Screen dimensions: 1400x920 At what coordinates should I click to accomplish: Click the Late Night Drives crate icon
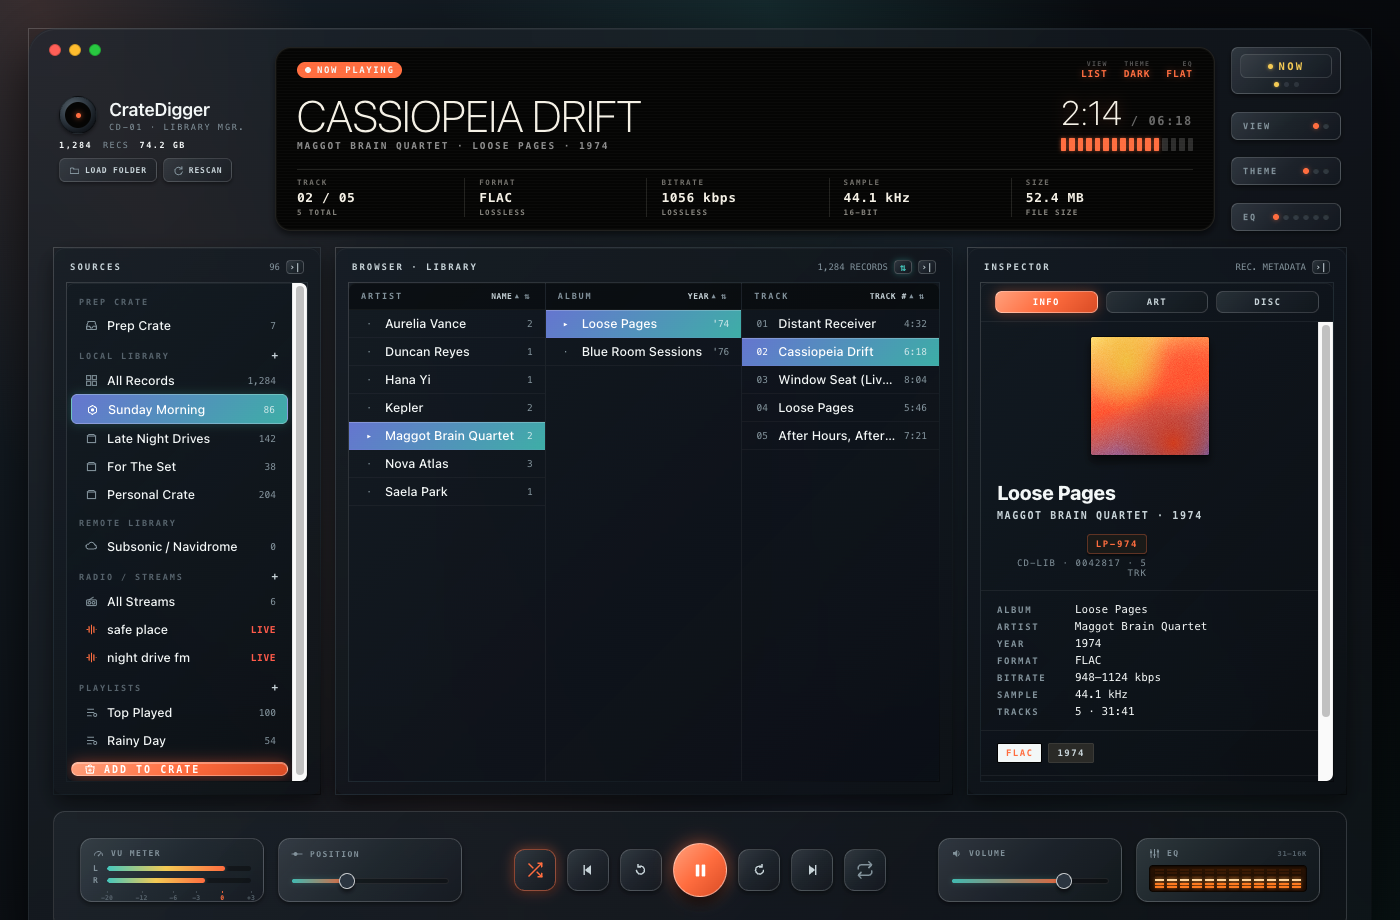tap(91, 439)
